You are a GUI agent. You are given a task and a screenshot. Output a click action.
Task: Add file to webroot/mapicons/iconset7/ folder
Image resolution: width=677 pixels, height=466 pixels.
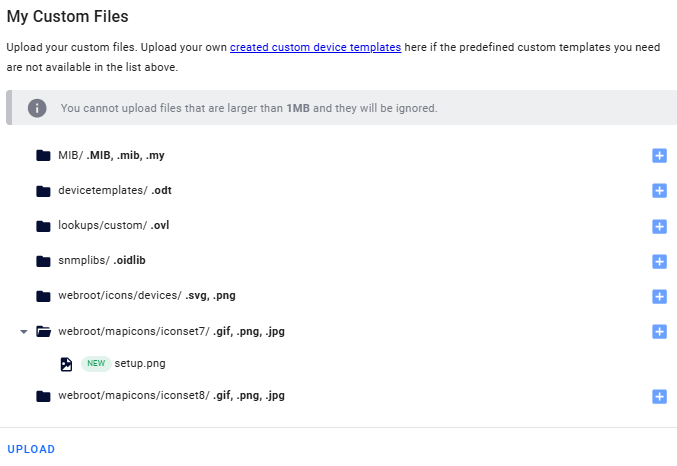click(x=659, y=331)
